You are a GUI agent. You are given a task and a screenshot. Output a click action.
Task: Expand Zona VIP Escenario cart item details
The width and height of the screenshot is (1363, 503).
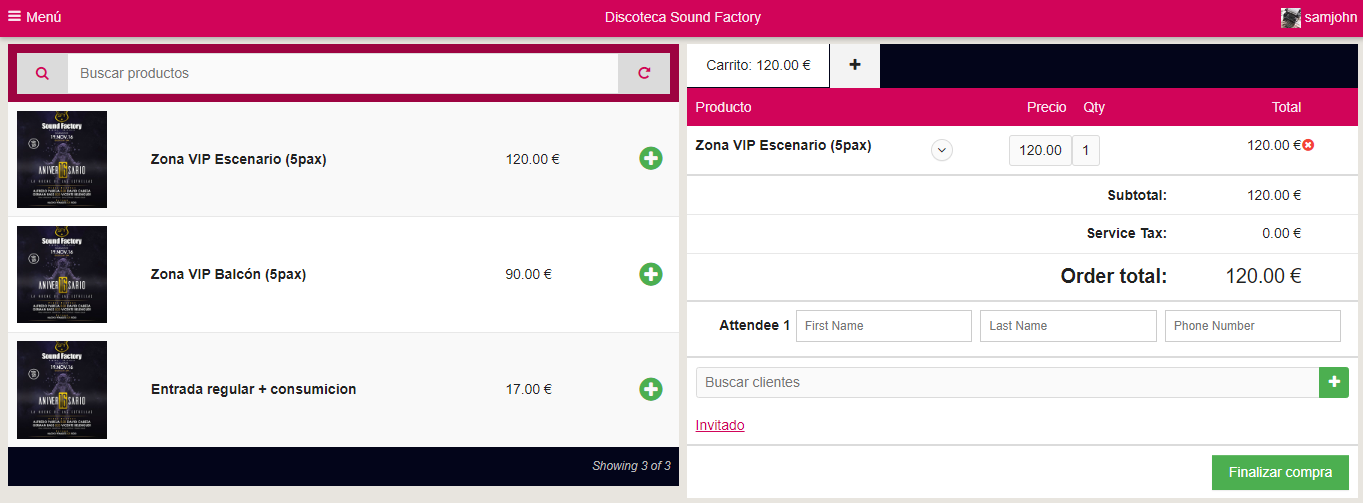click(x=942, y=150)
